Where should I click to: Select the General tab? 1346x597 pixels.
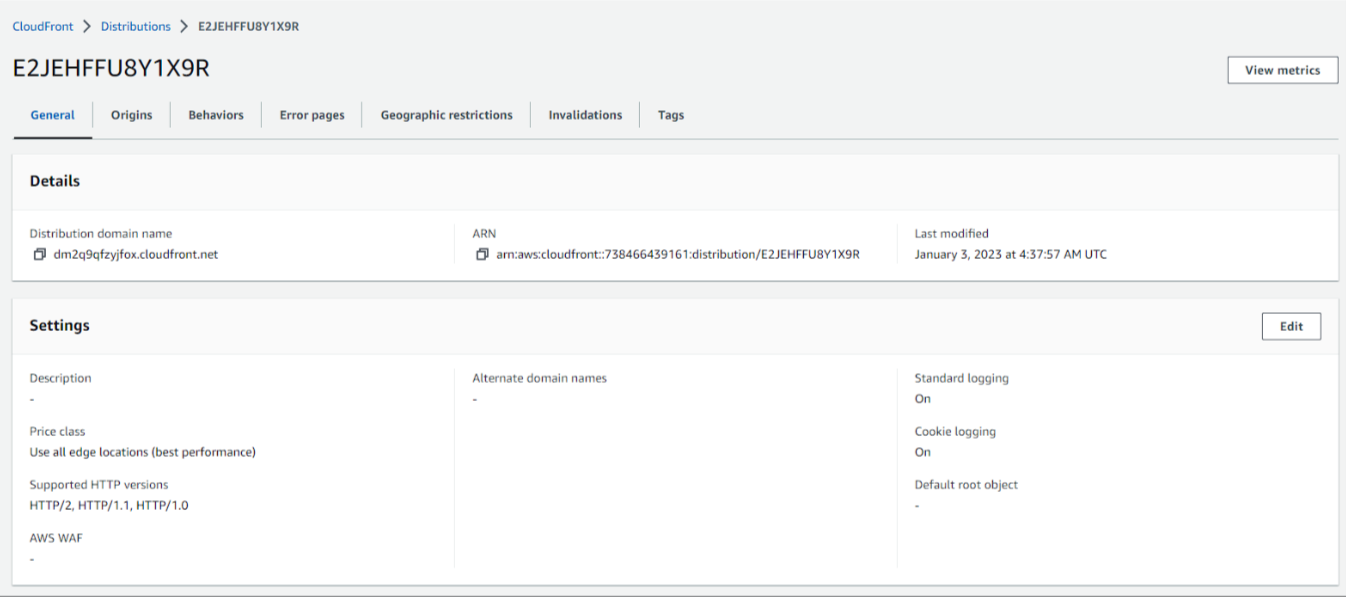[52, 114]
